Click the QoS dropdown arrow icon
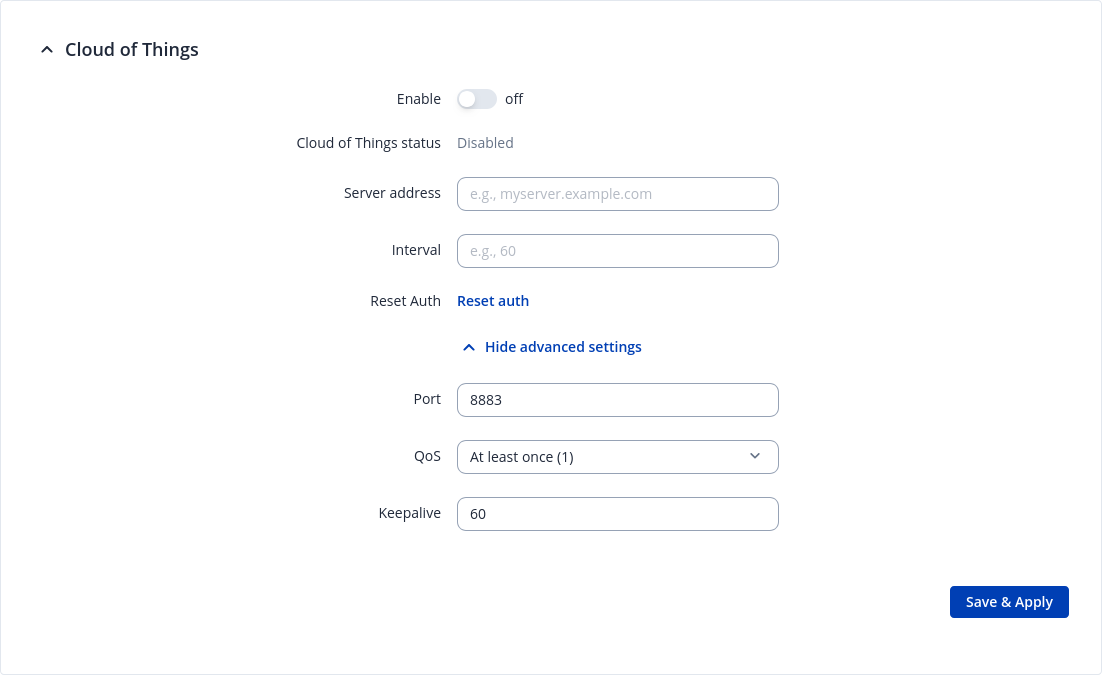This screenshot has height=675, width=1102. pyautogui.click(x=755, y=457)
